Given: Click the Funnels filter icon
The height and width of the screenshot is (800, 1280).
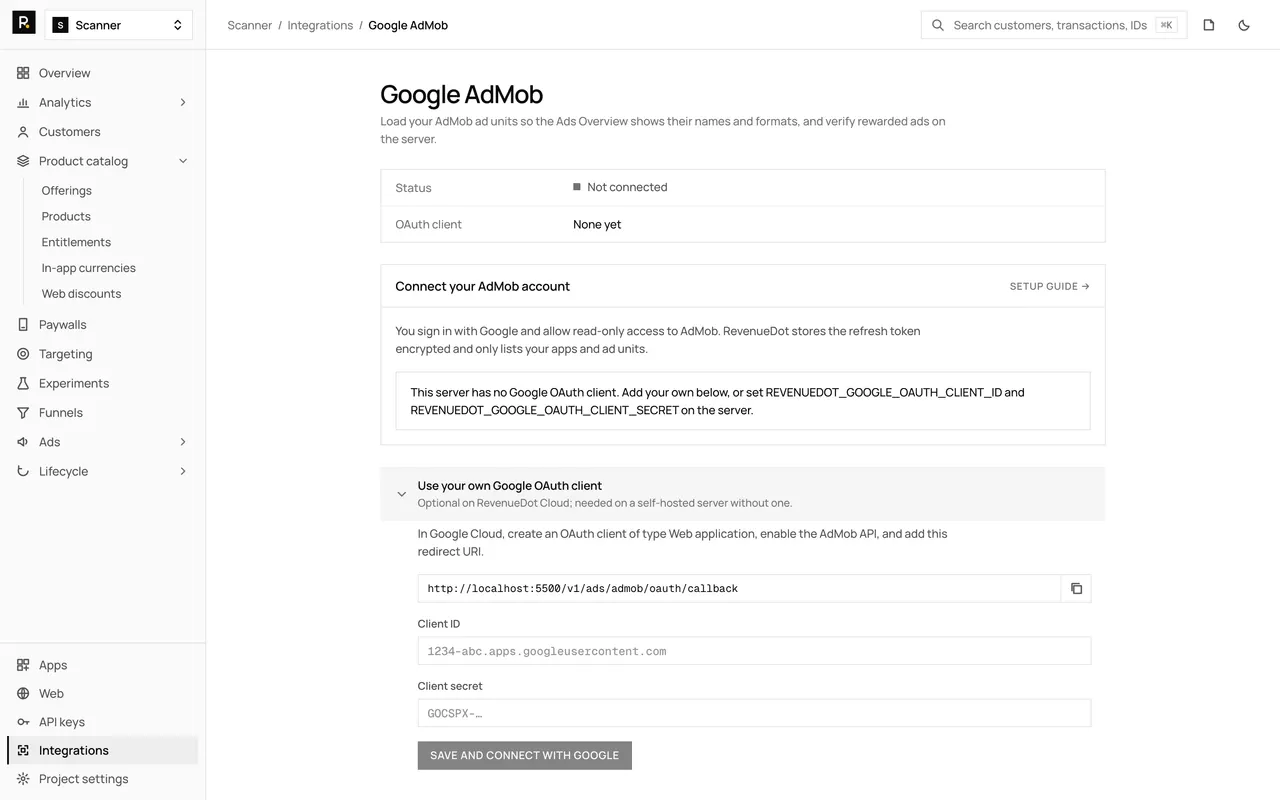Looking at the screenshot, I should click(x=23, y=413).
